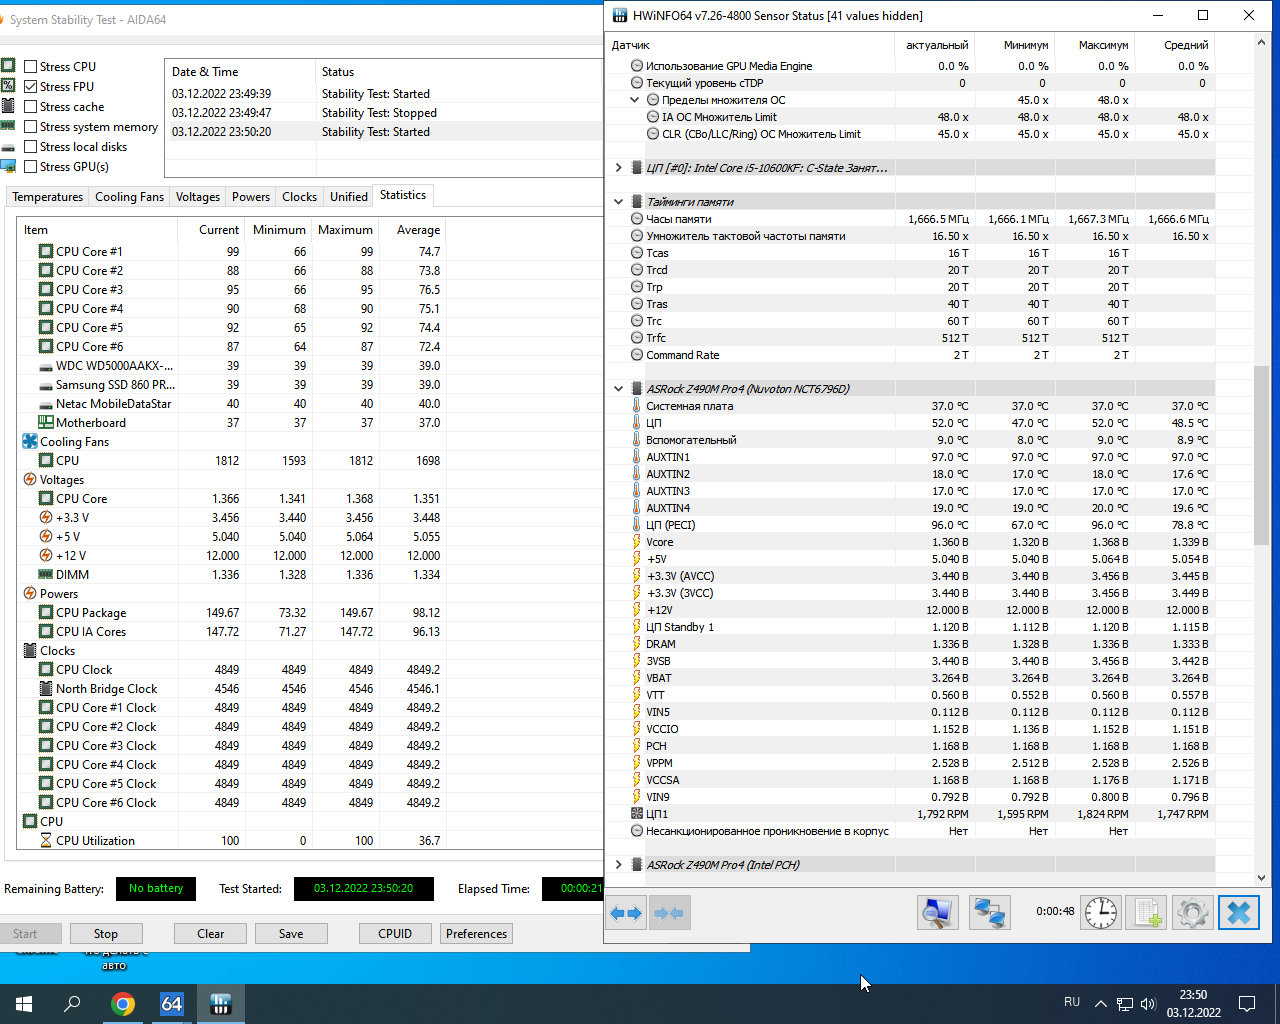
Task: Select the 'Vcore' row in HWiNFO
Action: pyautogui.click(x=911, y=542)
